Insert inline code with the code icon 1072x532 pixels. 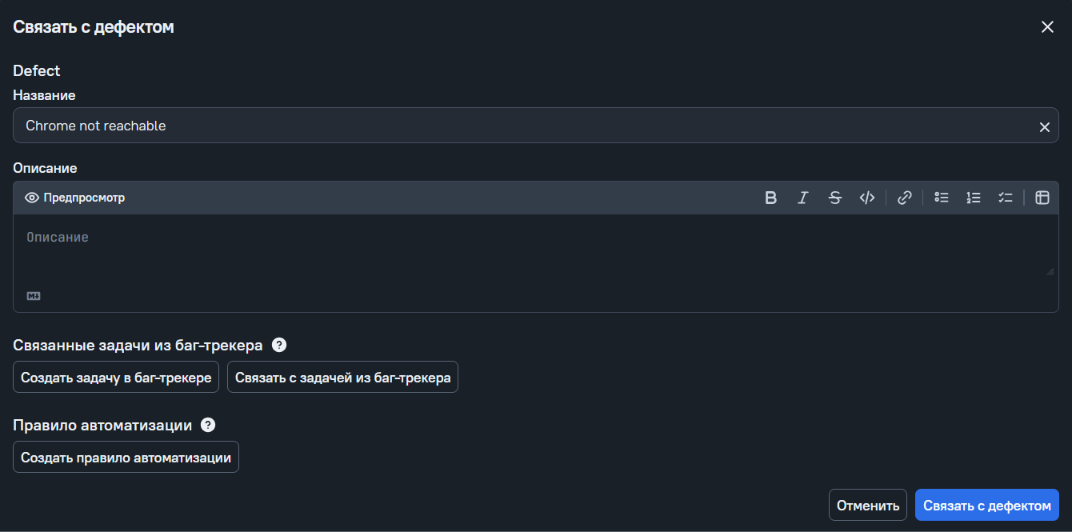867,198
